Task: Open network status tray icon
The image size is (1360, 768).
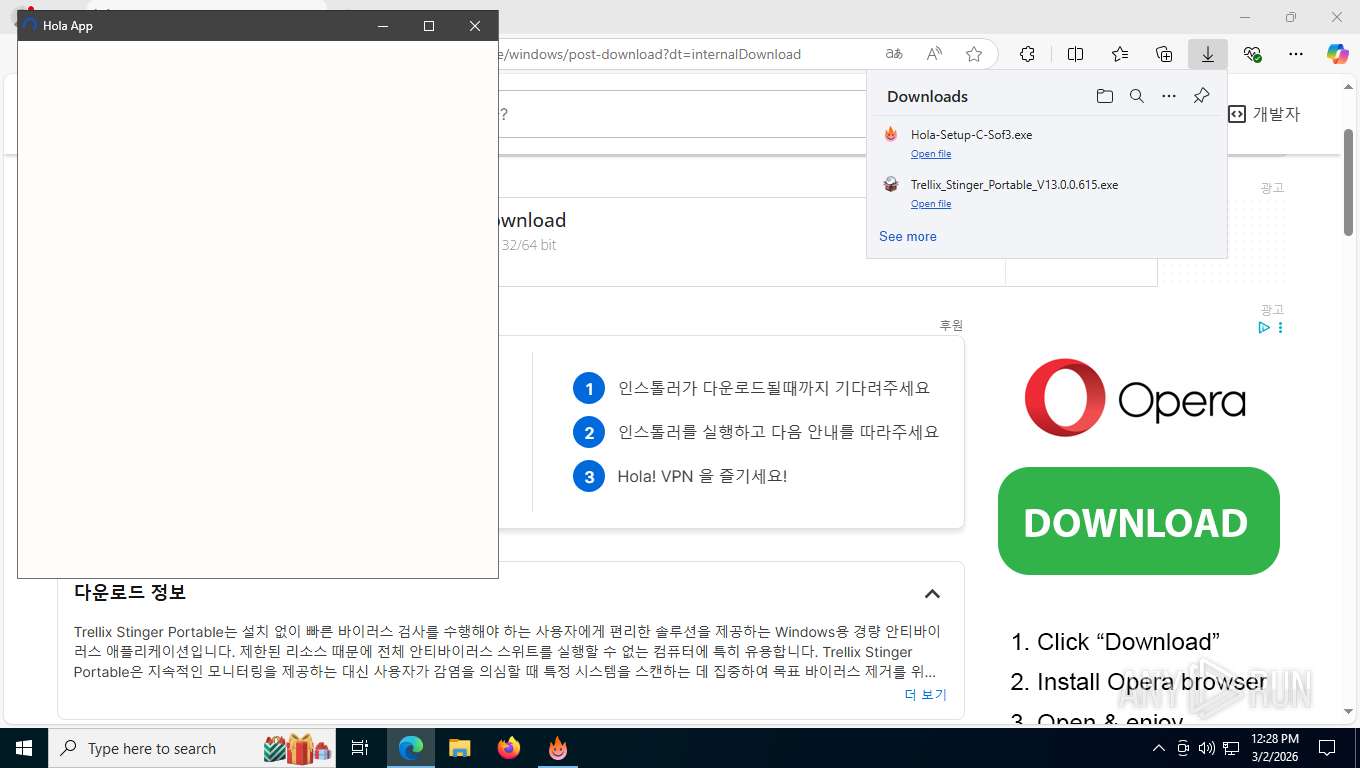Action: pyautogui.click(x=1231, y=748)
